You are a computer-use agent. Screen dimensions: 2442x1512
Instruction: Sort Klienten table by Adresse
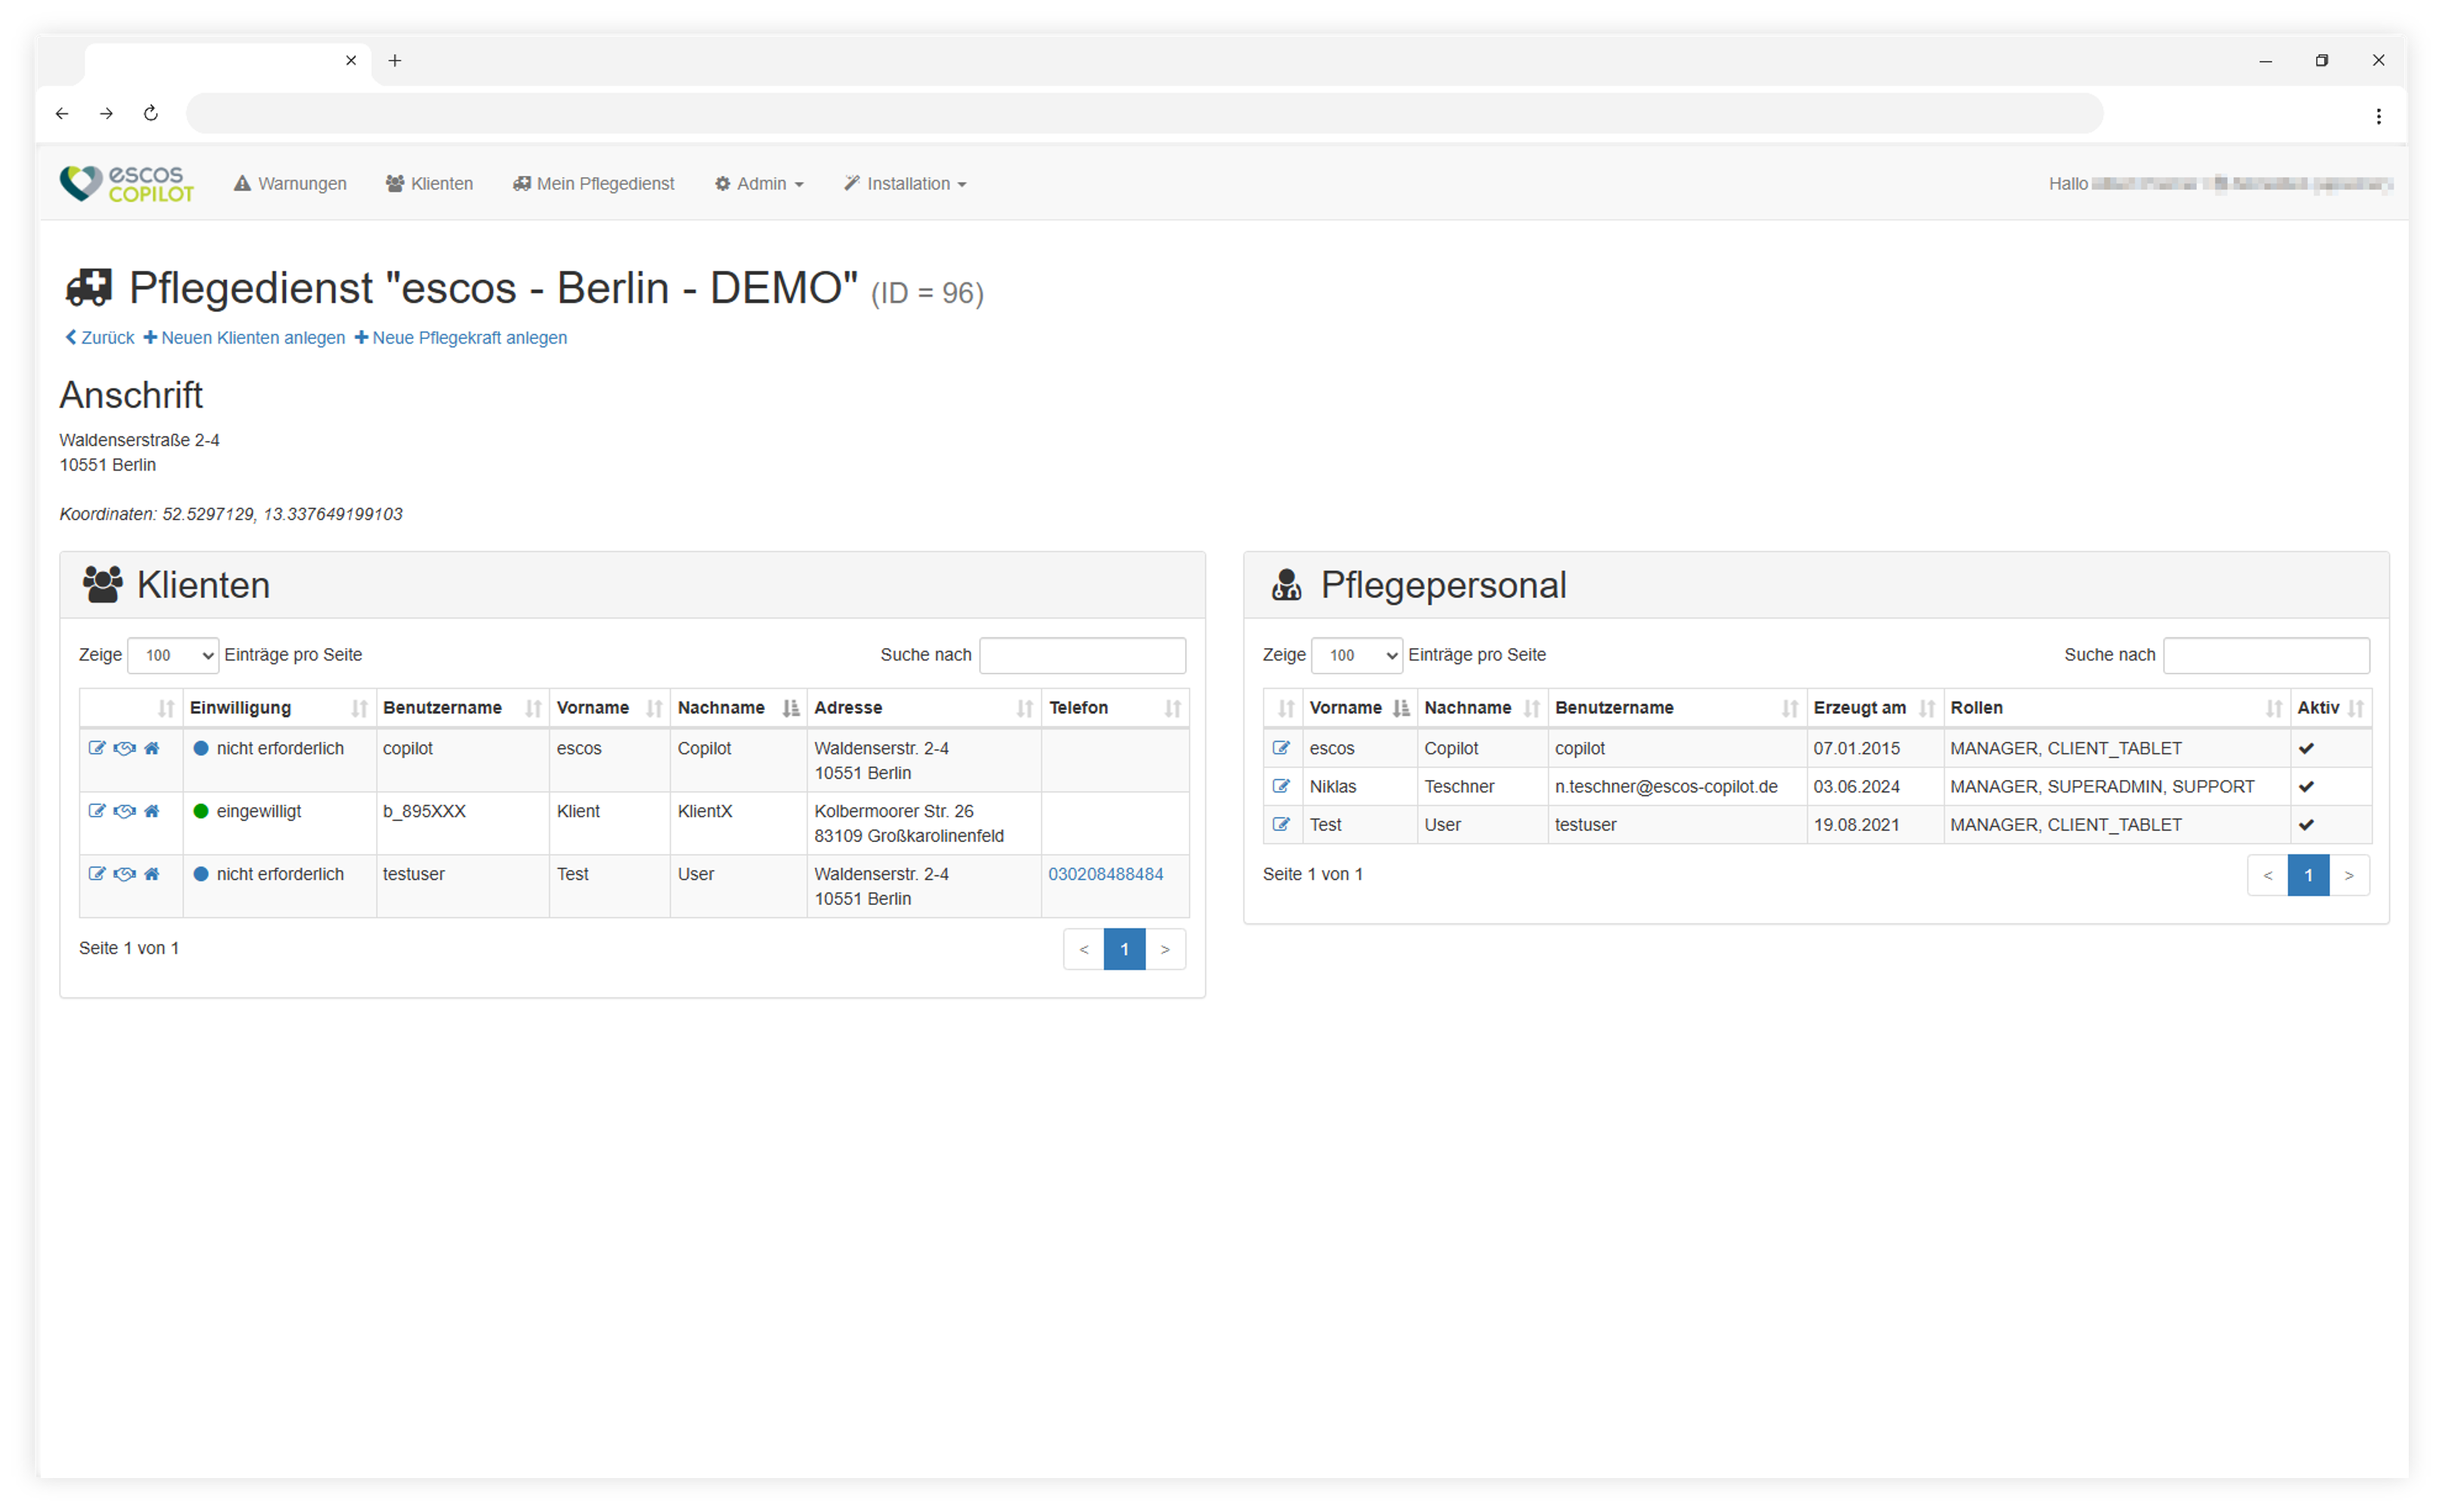(x=924, y=708)
